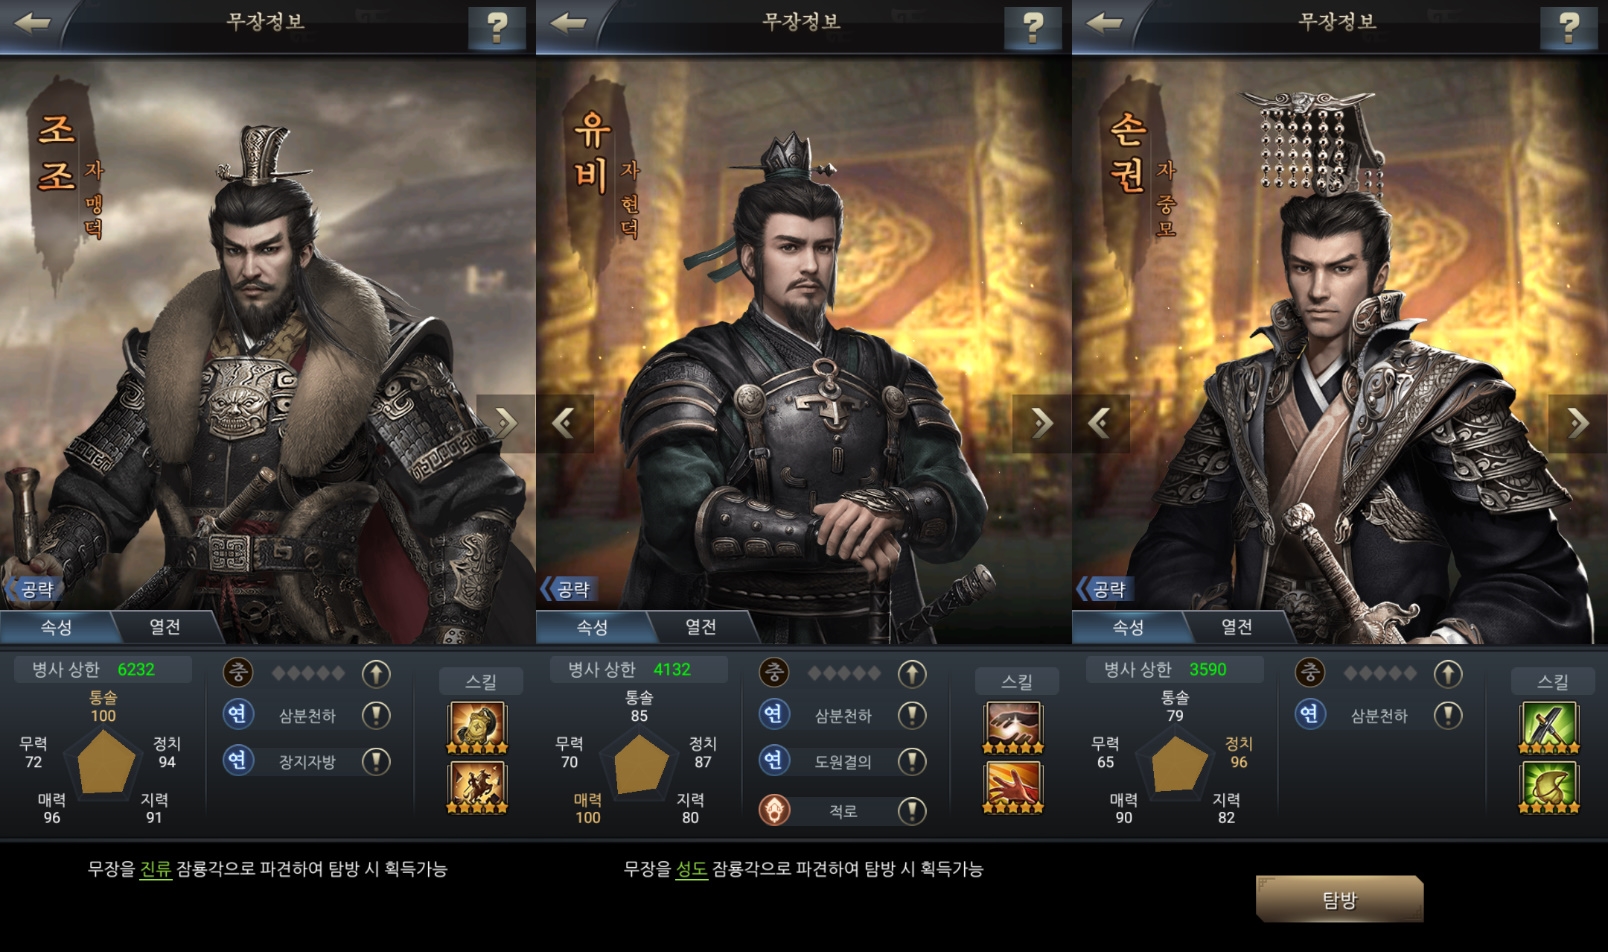Go to previous general from 유비
1608x952 pixels.
tap(564, 423)
